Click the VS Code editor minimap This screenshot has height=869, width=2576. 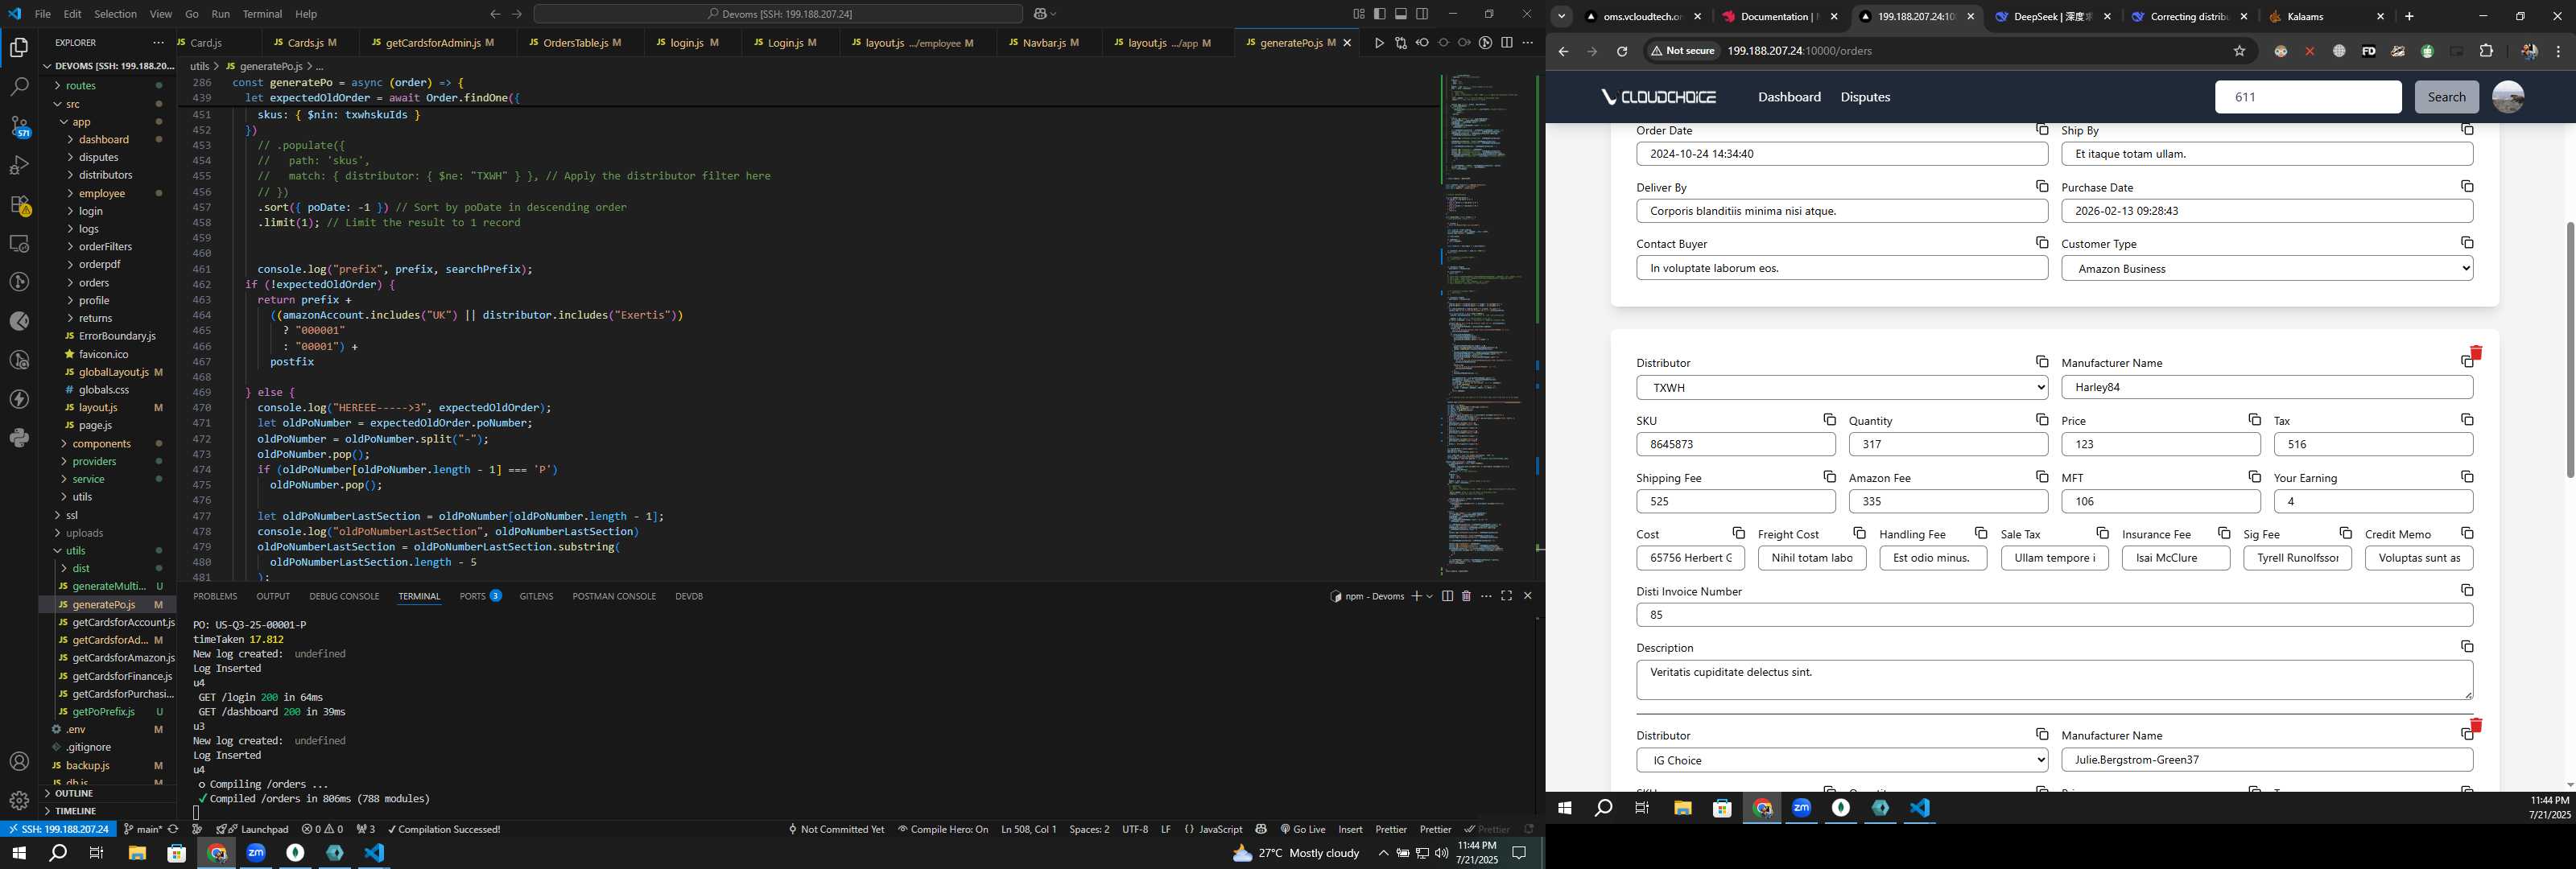coord(1483,325)
